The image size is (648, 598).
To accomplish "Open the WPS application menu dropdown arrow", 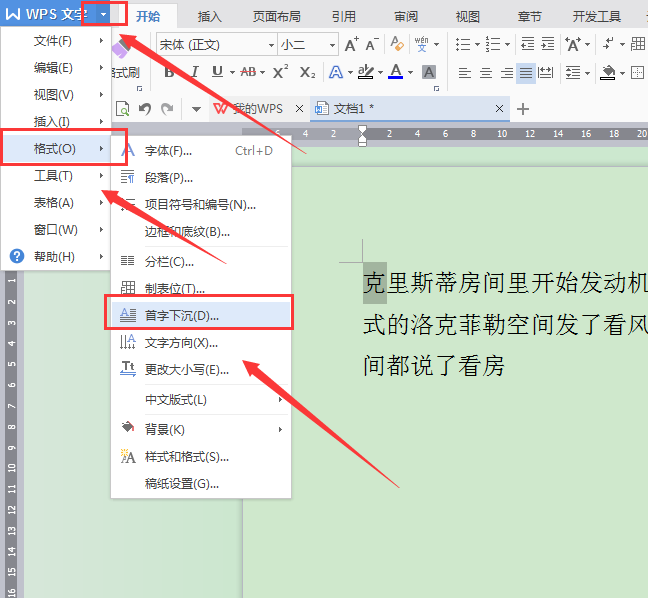I will point(103,14).
